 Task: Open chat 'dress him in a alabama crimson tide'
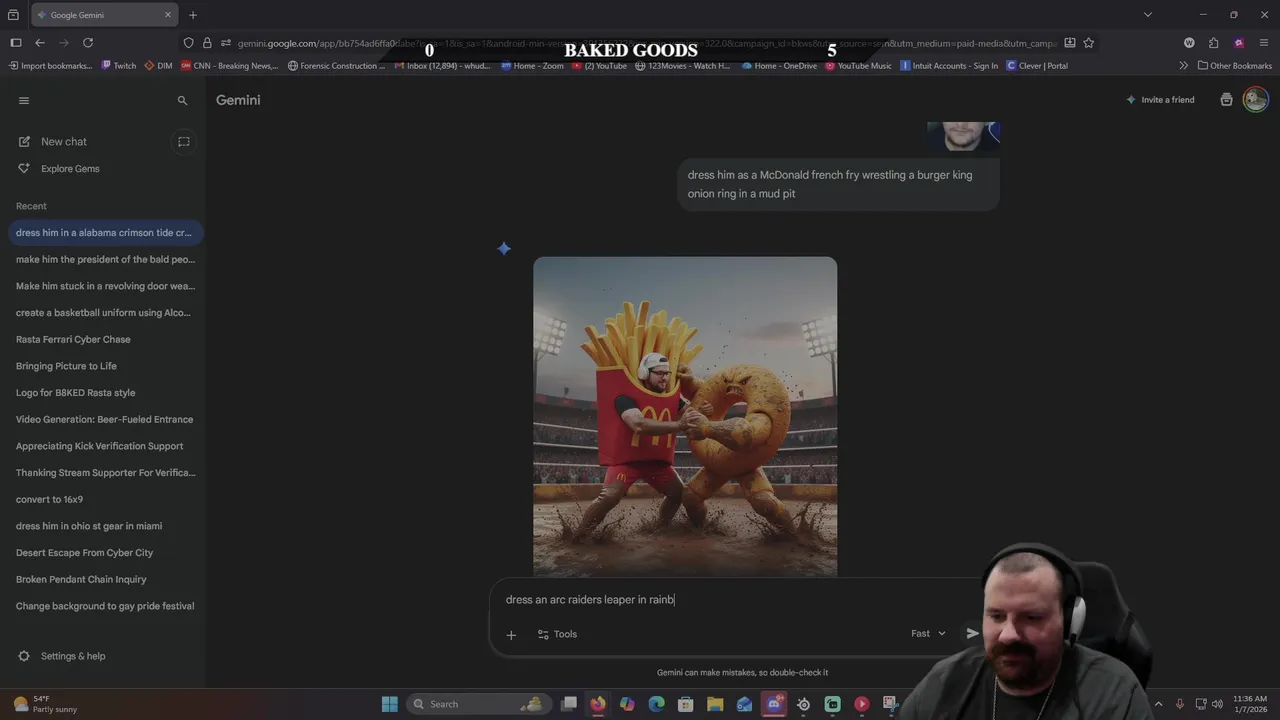(x=104, y=233)
